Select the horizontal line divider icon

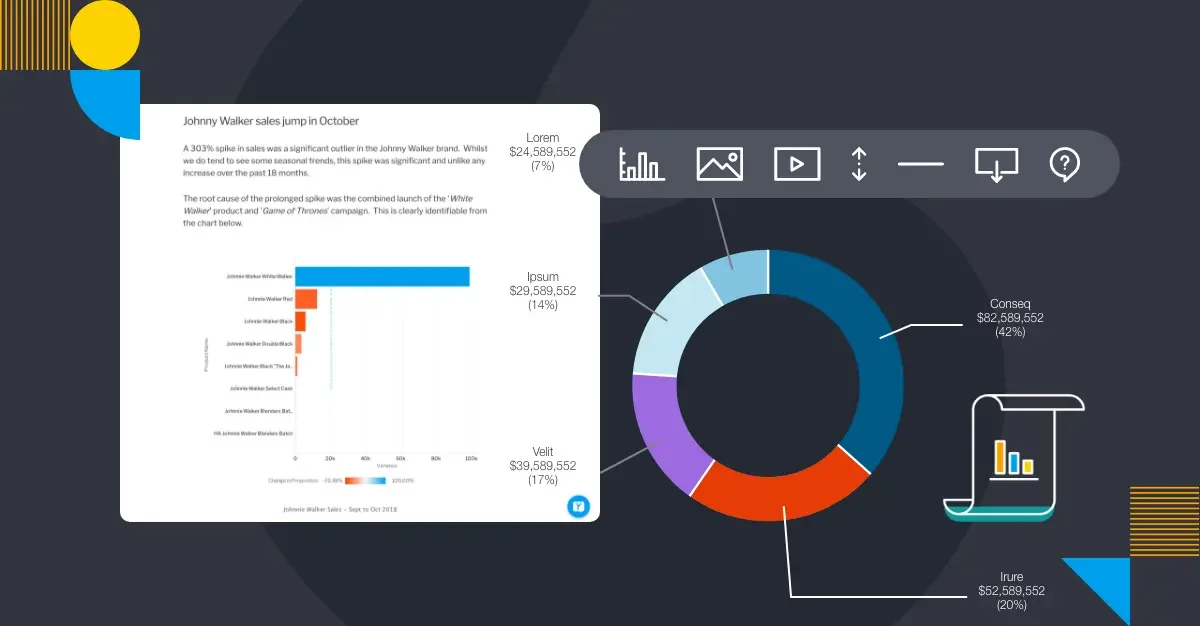pos(920,164)
